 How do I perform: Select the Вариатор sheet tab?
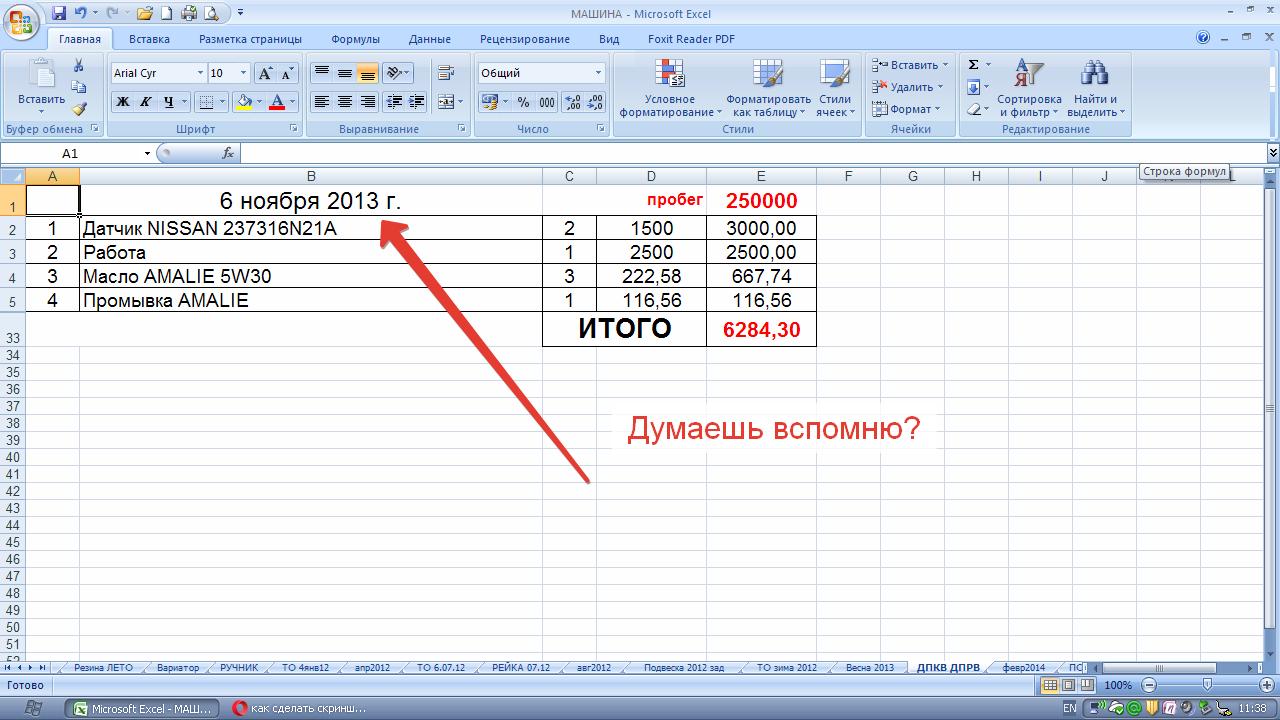coord(178,667)
